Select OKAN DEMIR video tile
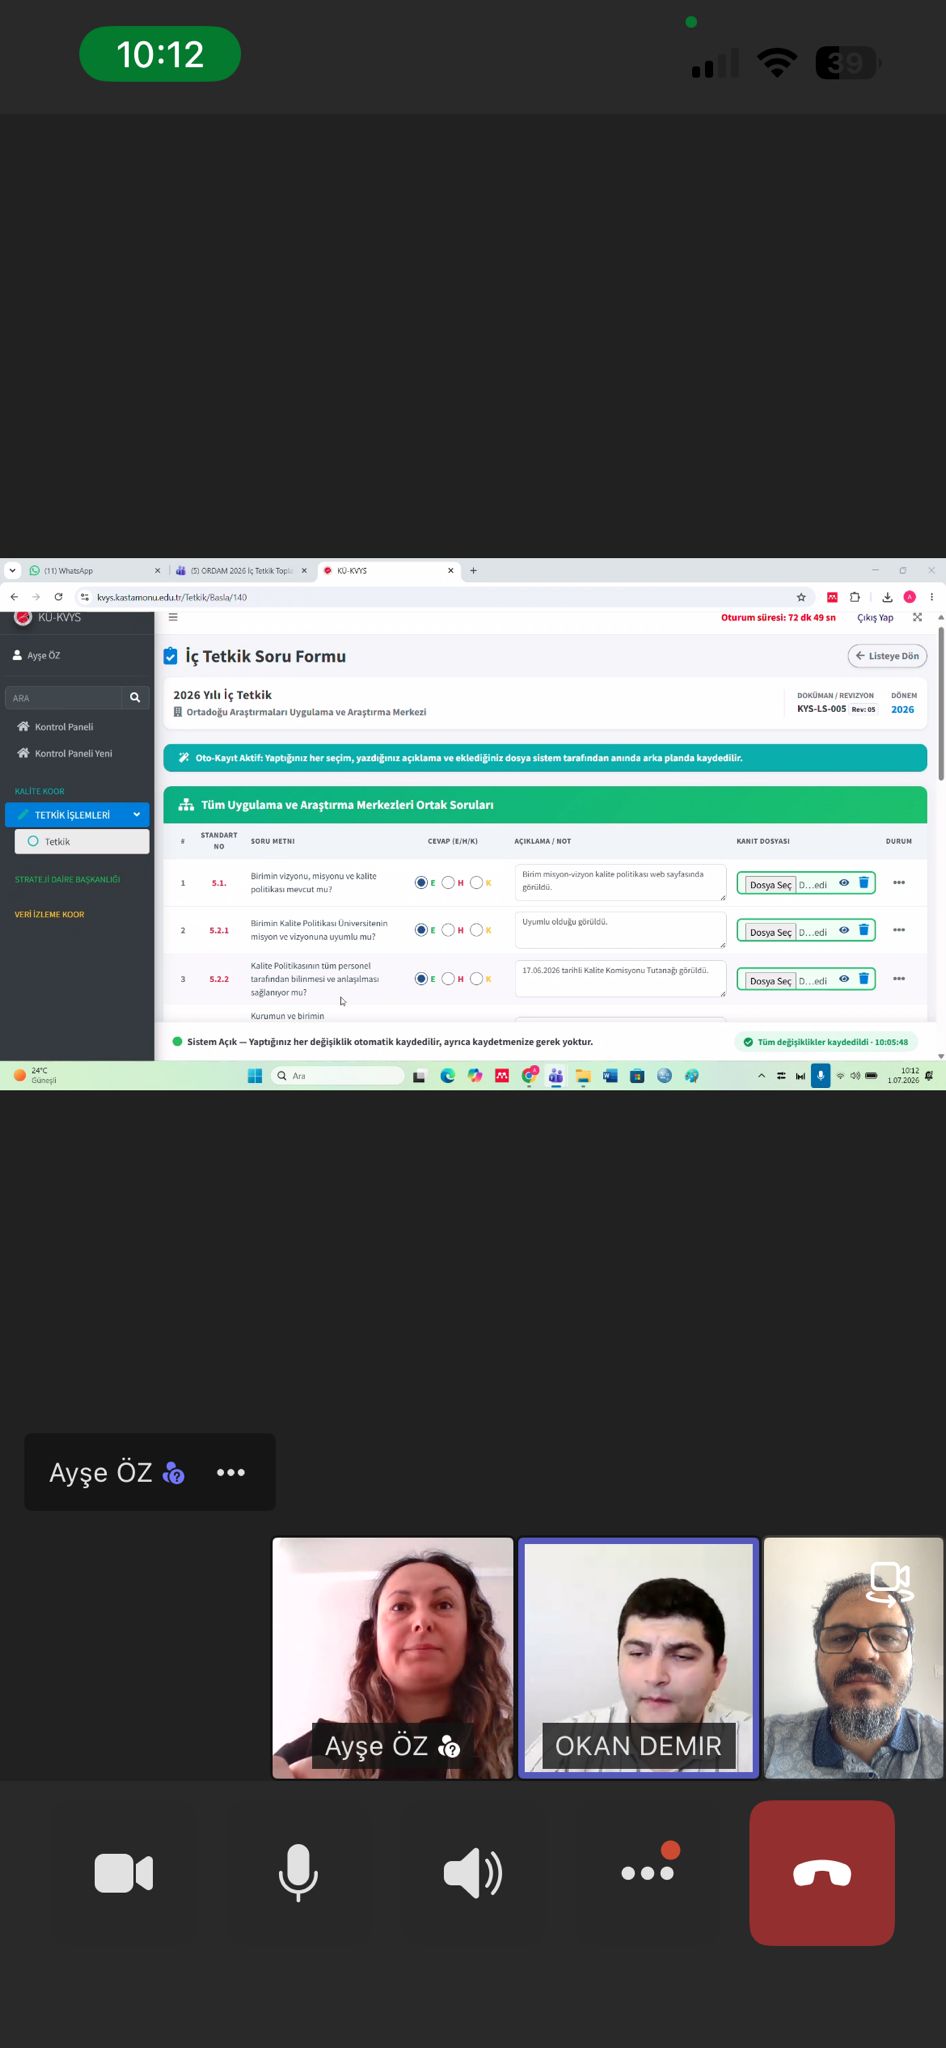 point(639,1658)
